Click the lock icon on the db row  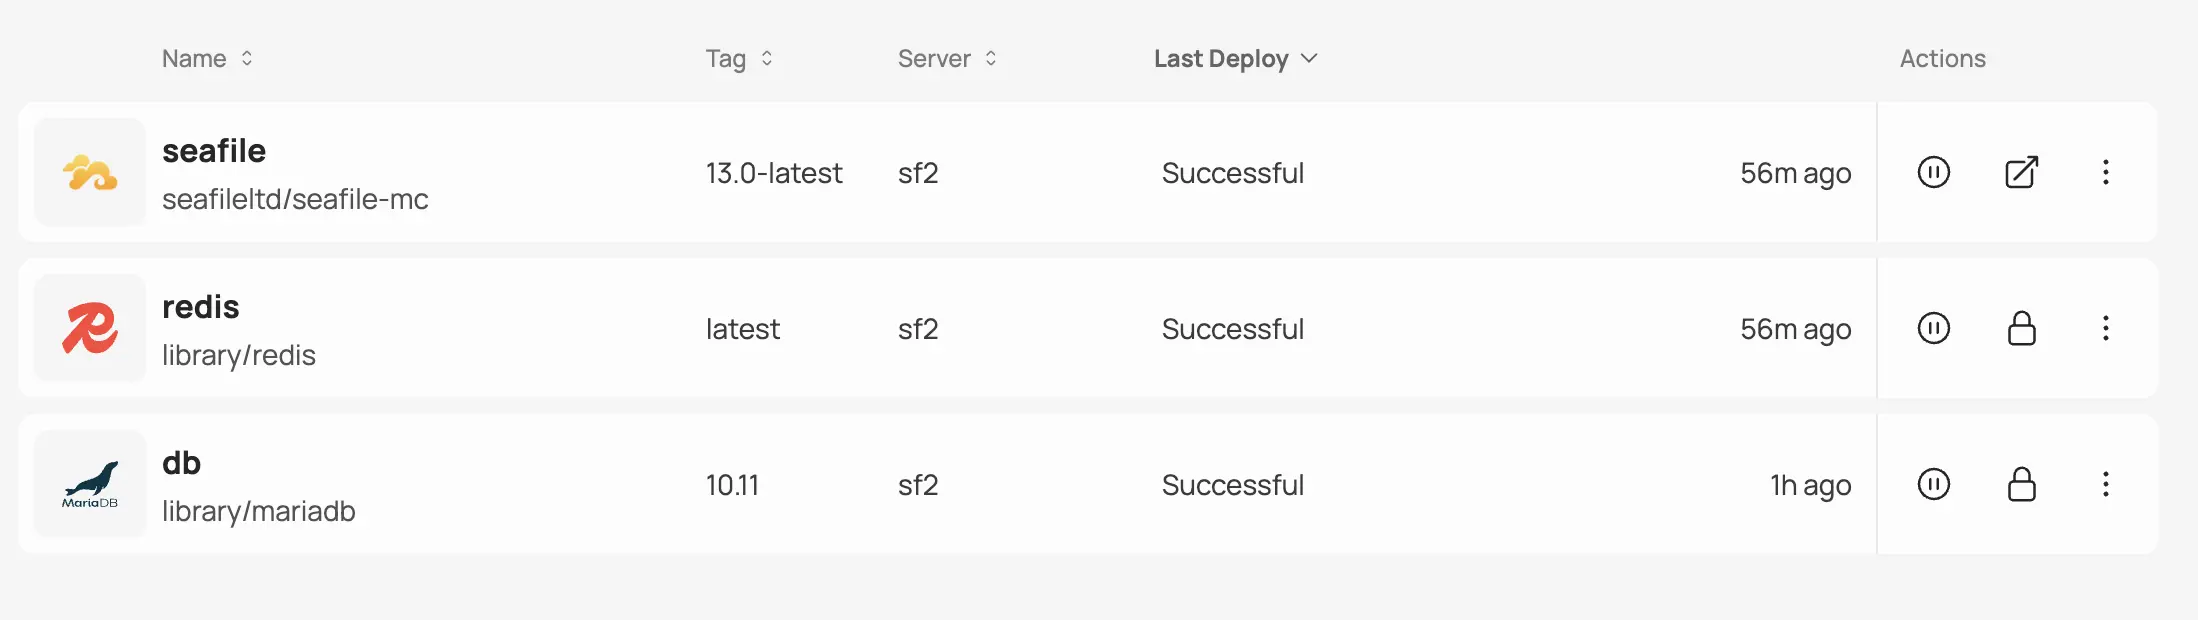pos(2019,484)
